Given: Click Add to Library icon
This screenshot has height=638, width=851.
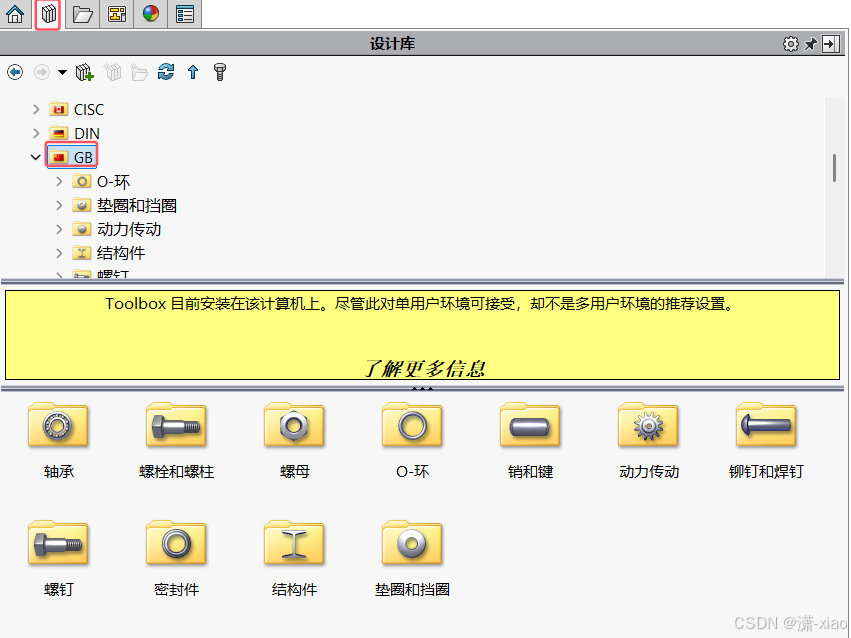Looking at the screenshot, I should 84,72.
